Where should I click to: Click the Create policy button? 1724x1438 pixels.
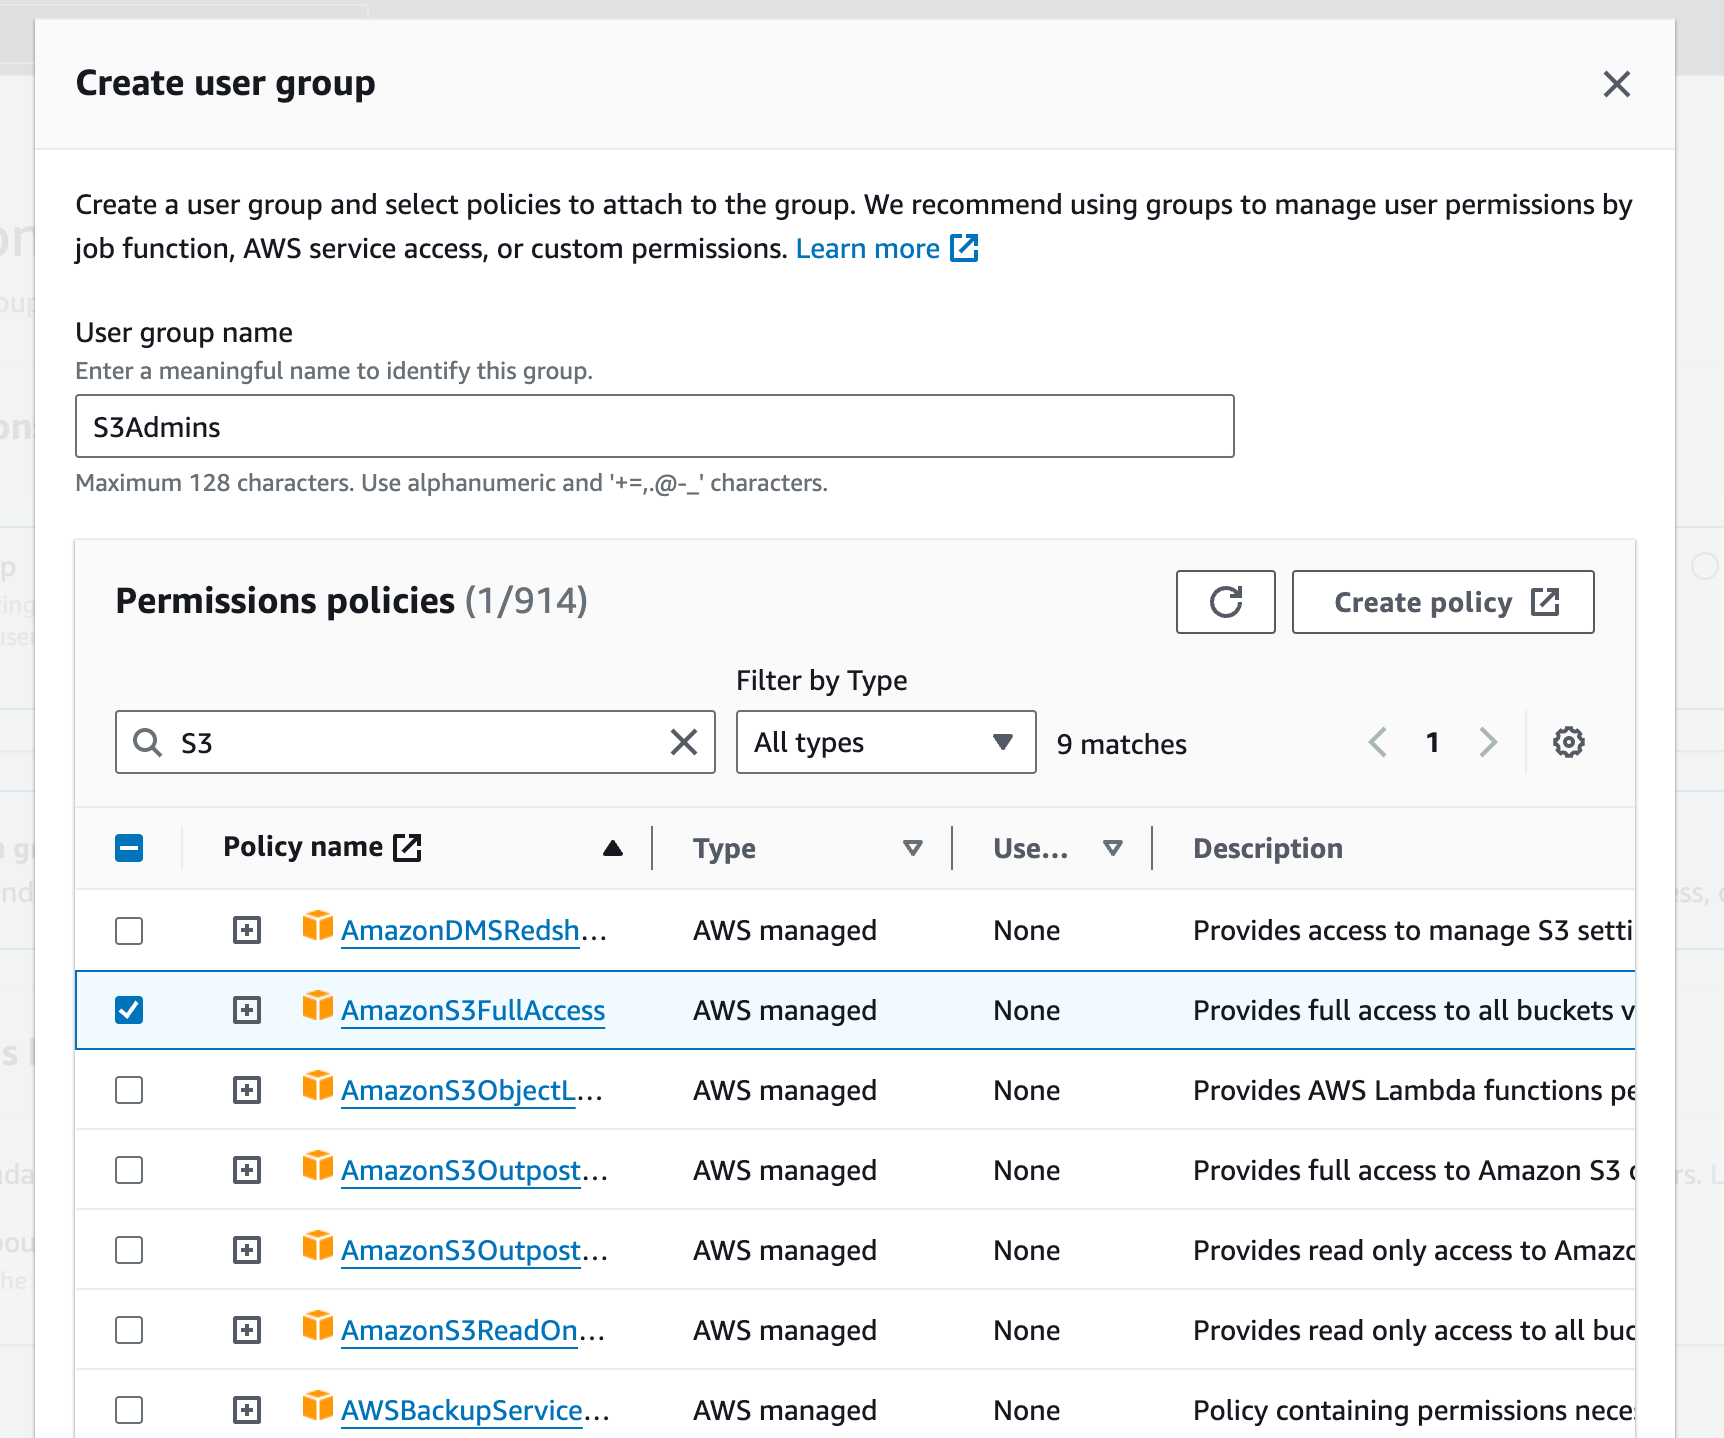[1442, 602]
